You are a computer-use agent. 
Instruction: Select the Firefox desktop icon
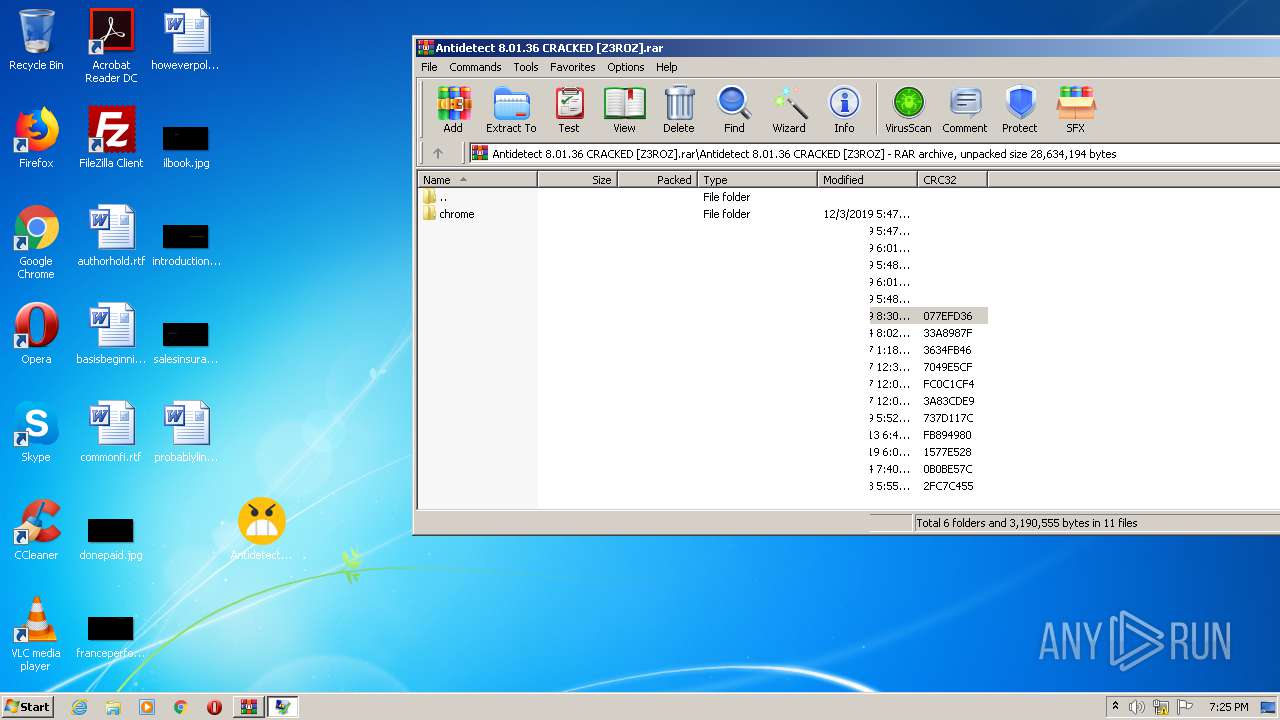click(x=36, y=138)
